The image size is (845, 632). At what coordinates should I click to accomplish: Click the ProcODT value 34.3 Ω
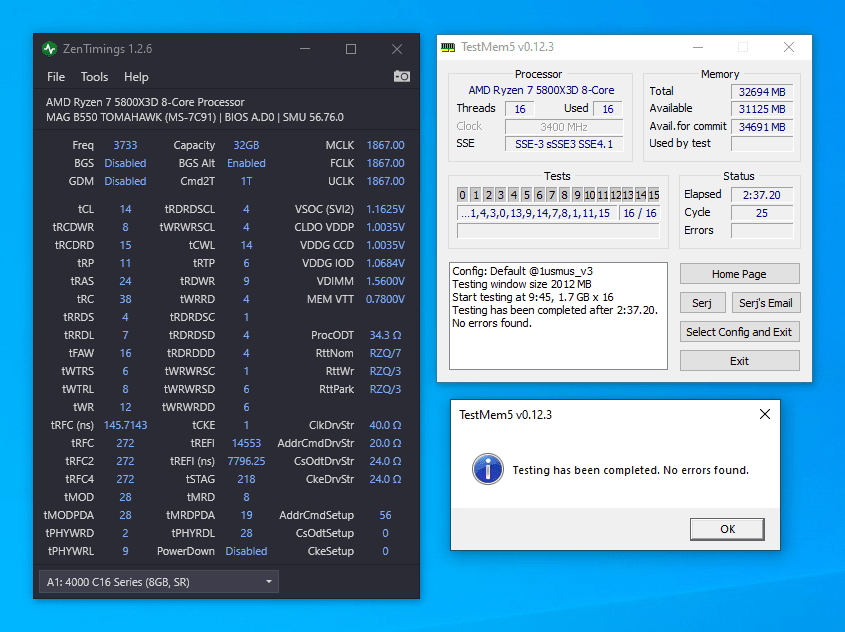pyautogui.click(x=385, y=335)
